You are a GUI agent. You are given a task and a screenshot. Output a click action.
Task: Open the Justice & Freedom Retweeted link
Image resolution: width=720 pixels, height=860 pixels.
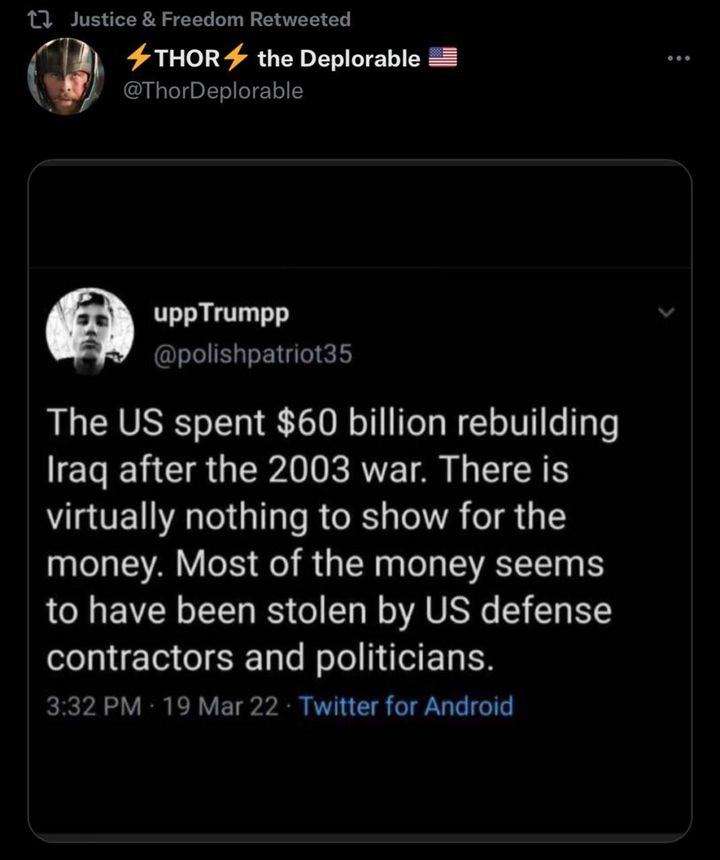[x=210, y=19]
